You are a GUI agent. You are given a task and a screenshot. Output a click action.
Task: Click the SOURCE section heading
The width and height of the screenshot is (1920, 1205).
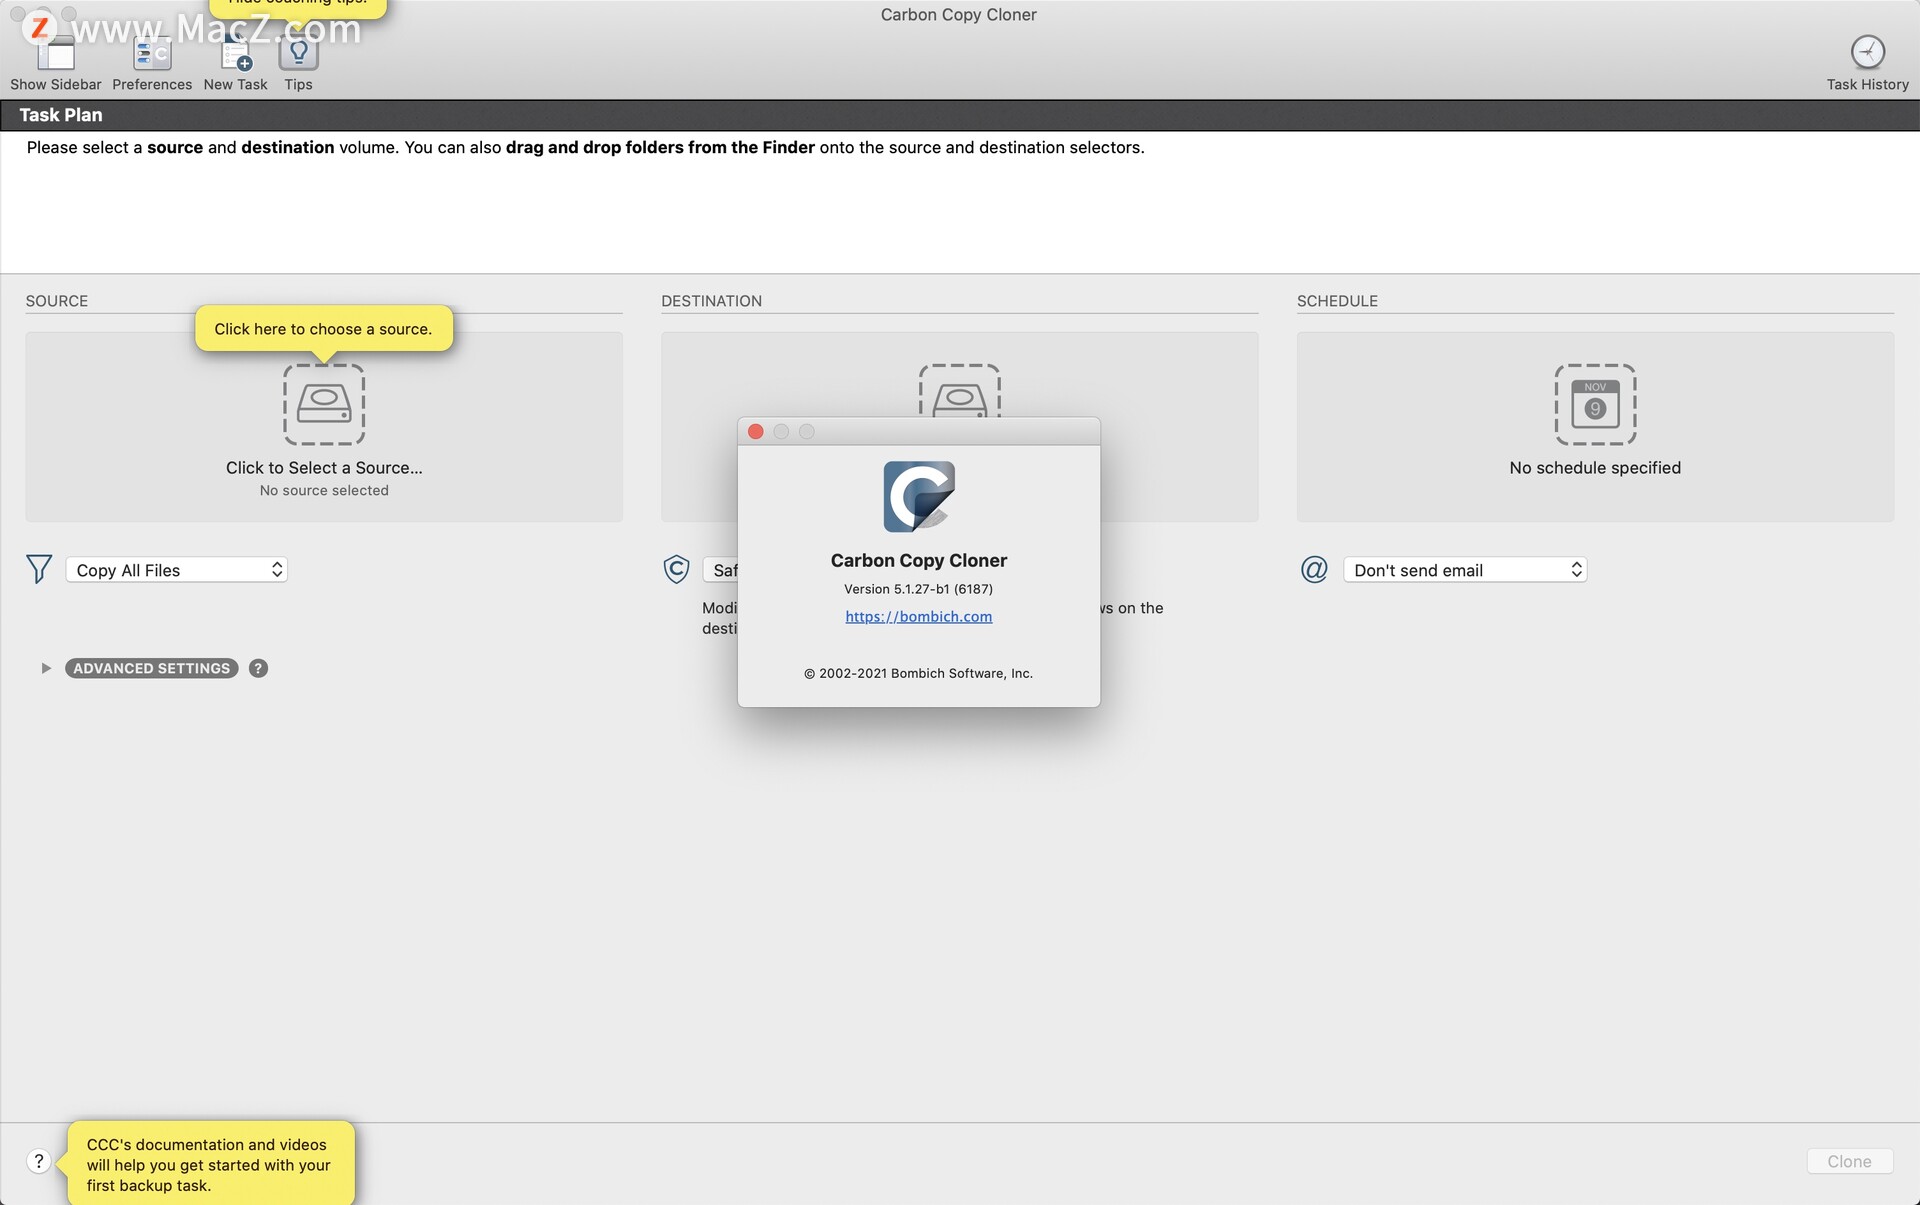pyautogui.click(x=57, y=301)
